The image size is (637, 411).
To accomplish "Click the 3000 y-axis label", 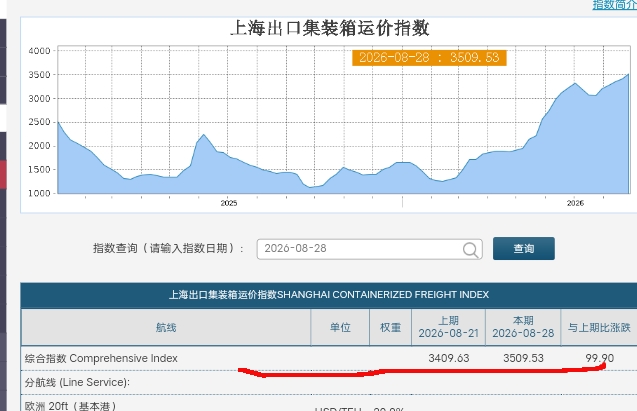I will [x=39, y=99].
